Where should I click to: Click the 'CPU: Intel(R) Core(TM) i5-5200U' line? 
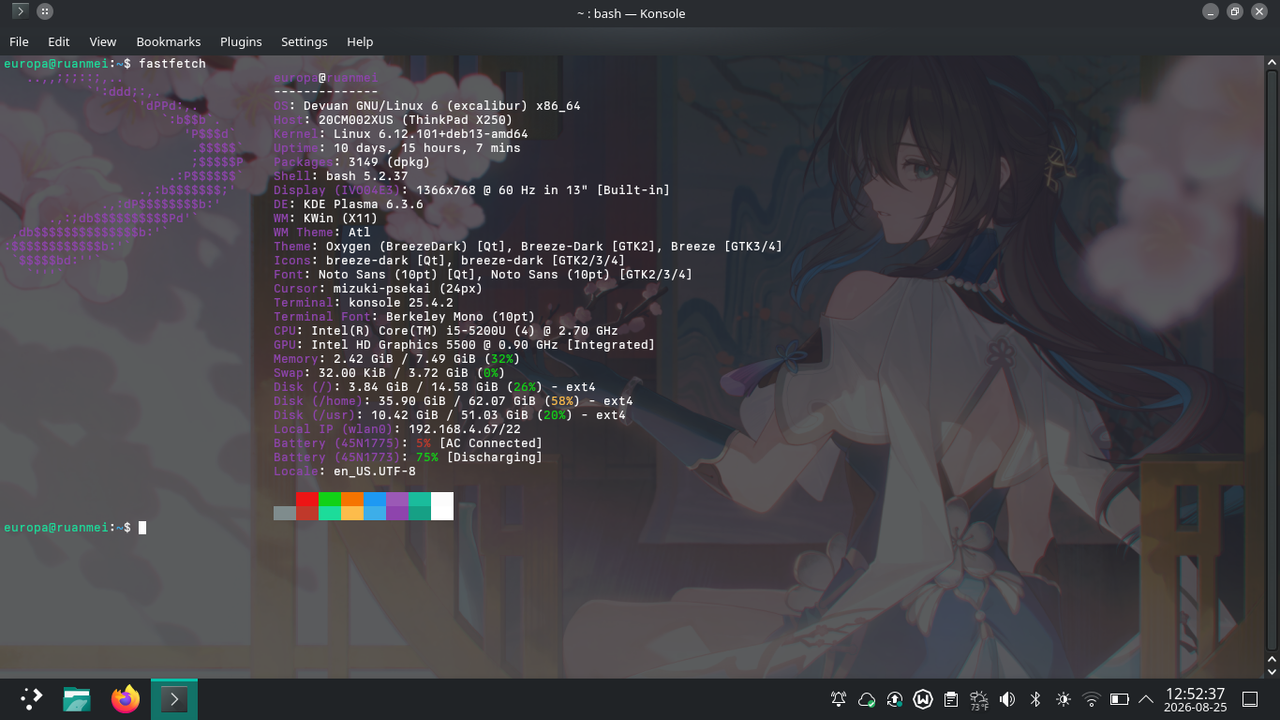[x=445, y=329]
